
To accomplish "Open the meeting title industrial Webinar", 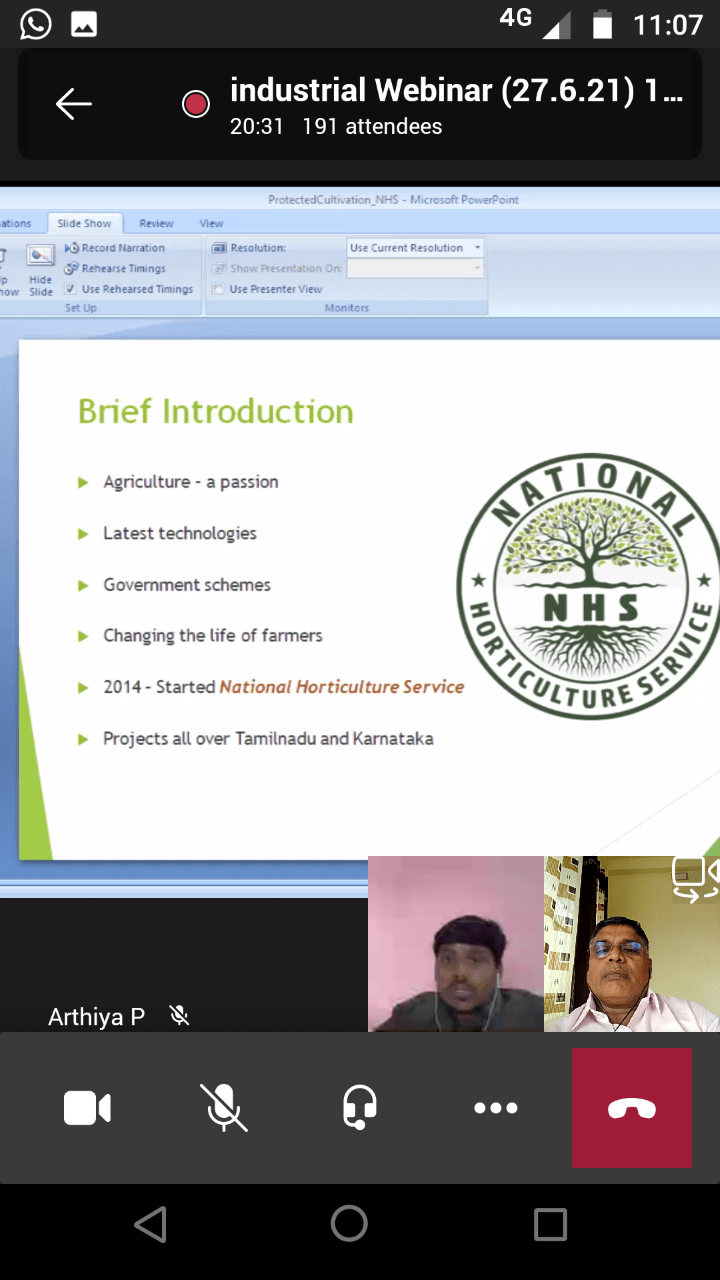I will 457,91.
